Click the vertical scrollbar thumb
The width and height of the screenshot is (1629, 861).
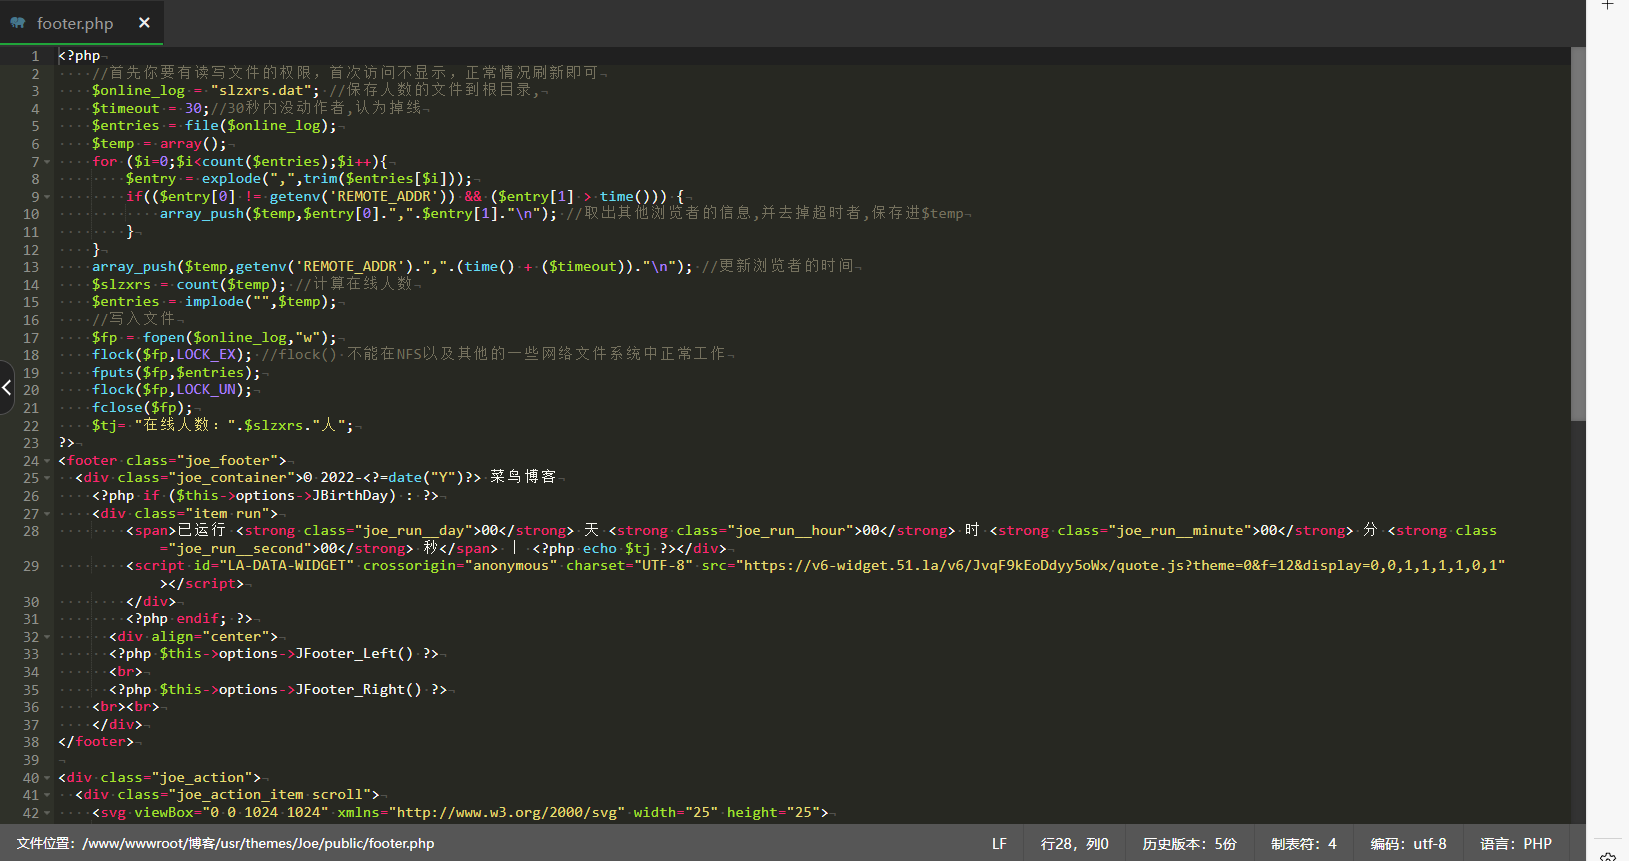[x=1578, y=235]
